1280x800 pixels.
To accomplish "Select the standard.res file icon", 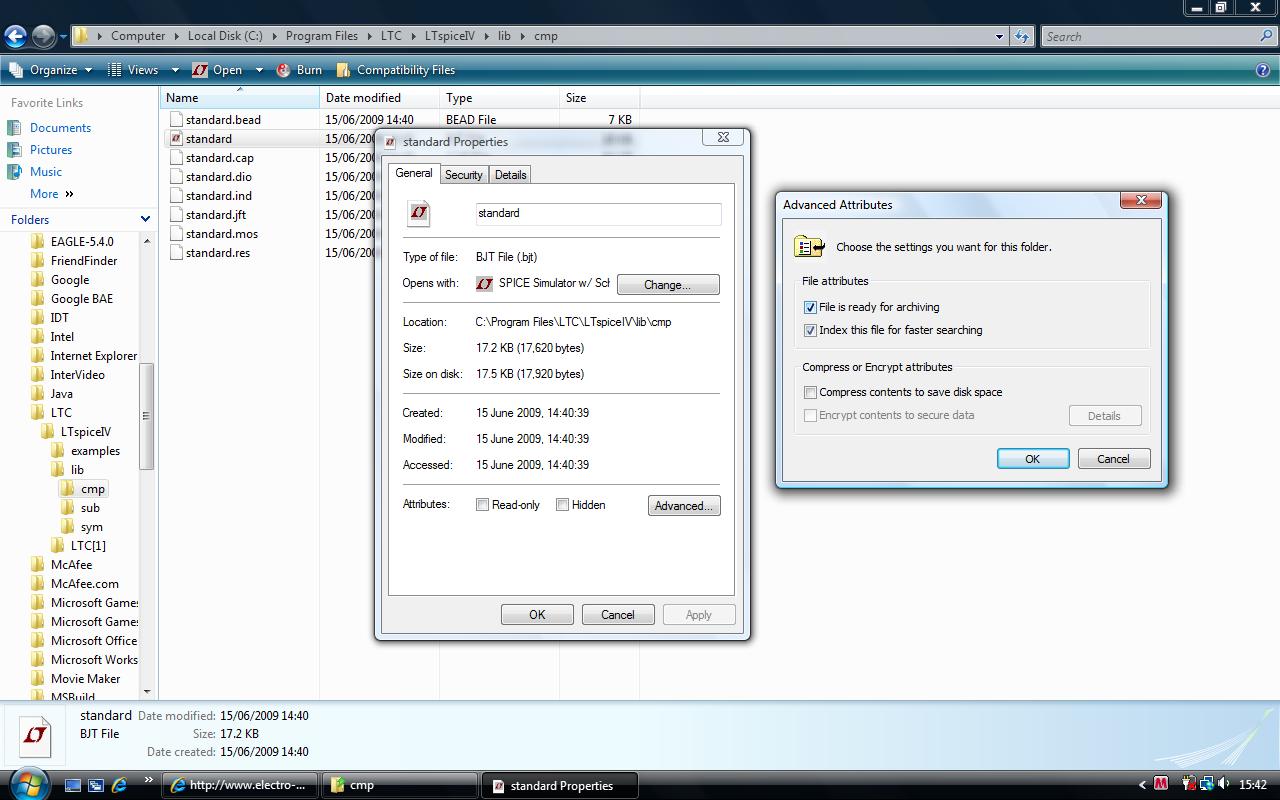I will click(176, 253).
